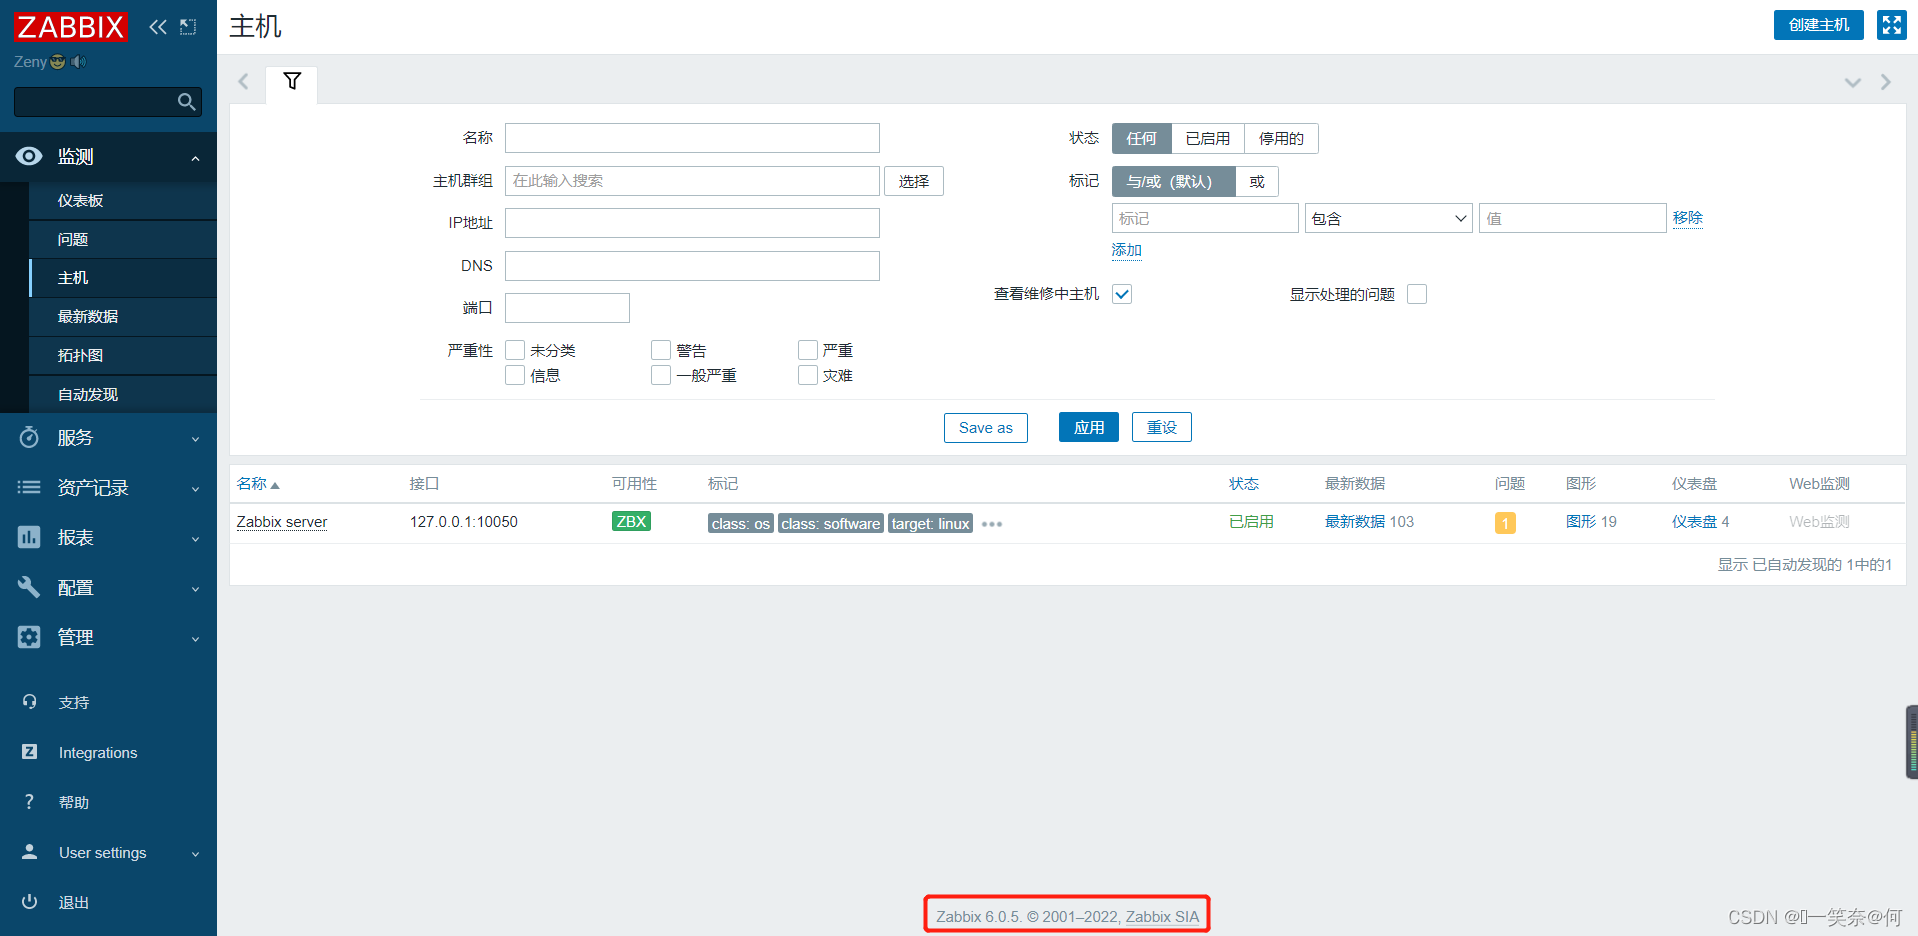Click the Save as button
Screen dimensions: 1918x936
(986, 428)
